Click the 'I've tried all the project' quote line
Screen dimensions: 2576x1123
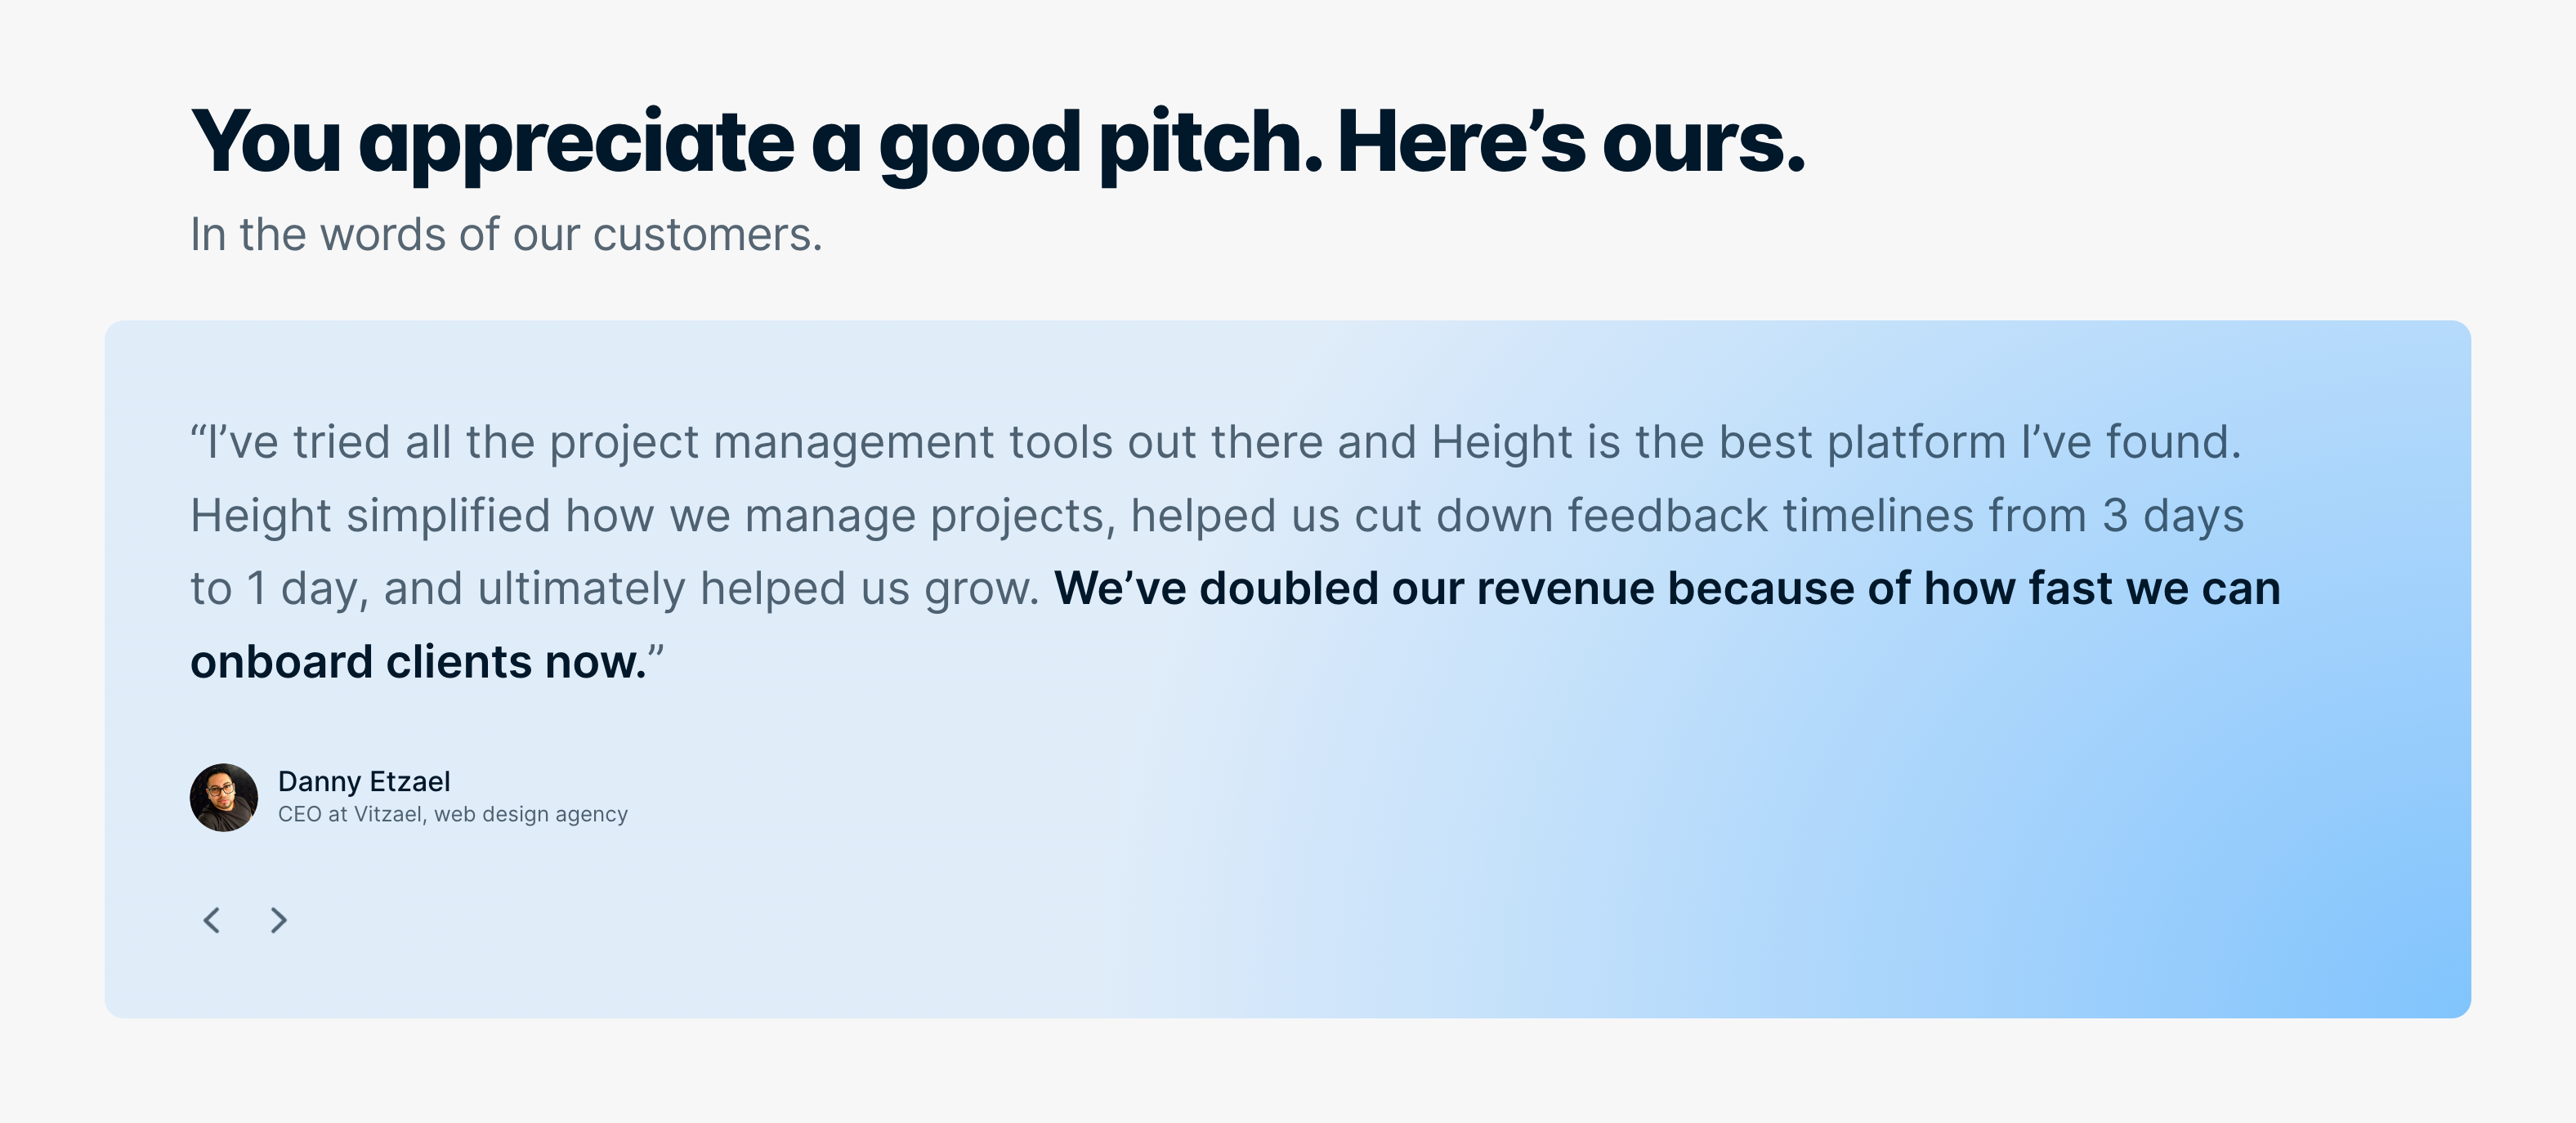700,442
